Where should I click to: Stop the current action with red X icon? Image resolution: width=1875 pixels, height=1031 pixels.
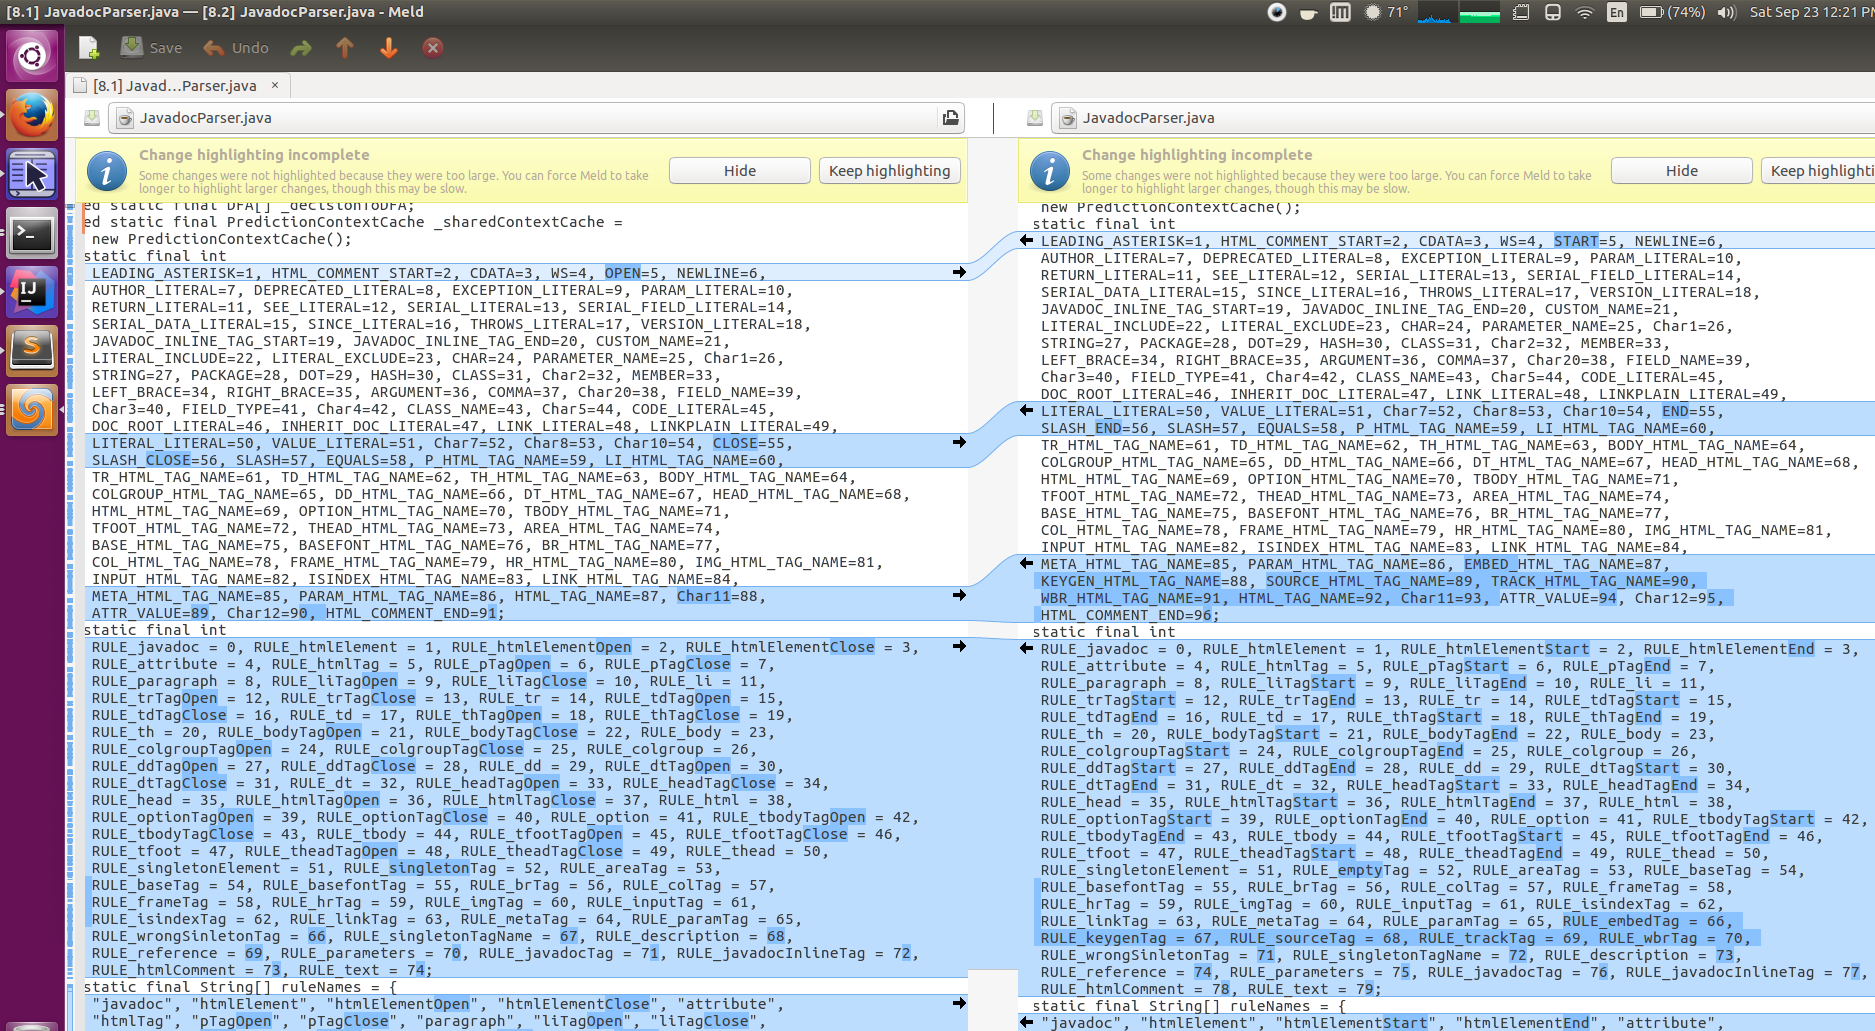point(433,47)
